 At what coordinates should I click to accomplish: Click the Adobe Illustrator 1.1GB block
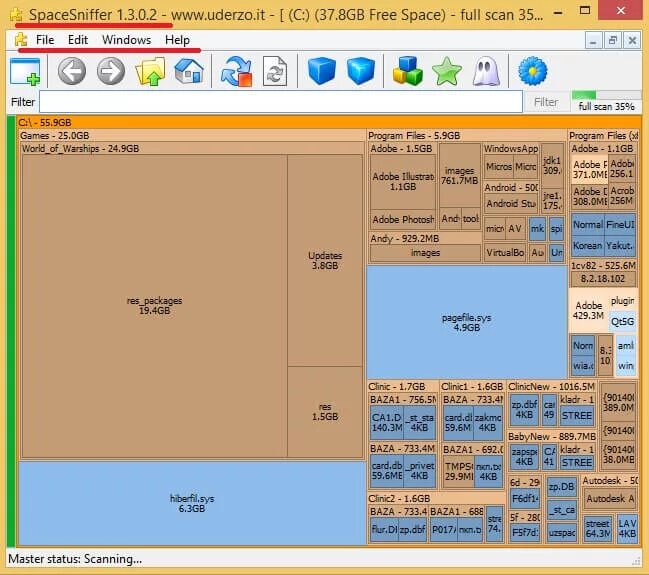point(403,182)
